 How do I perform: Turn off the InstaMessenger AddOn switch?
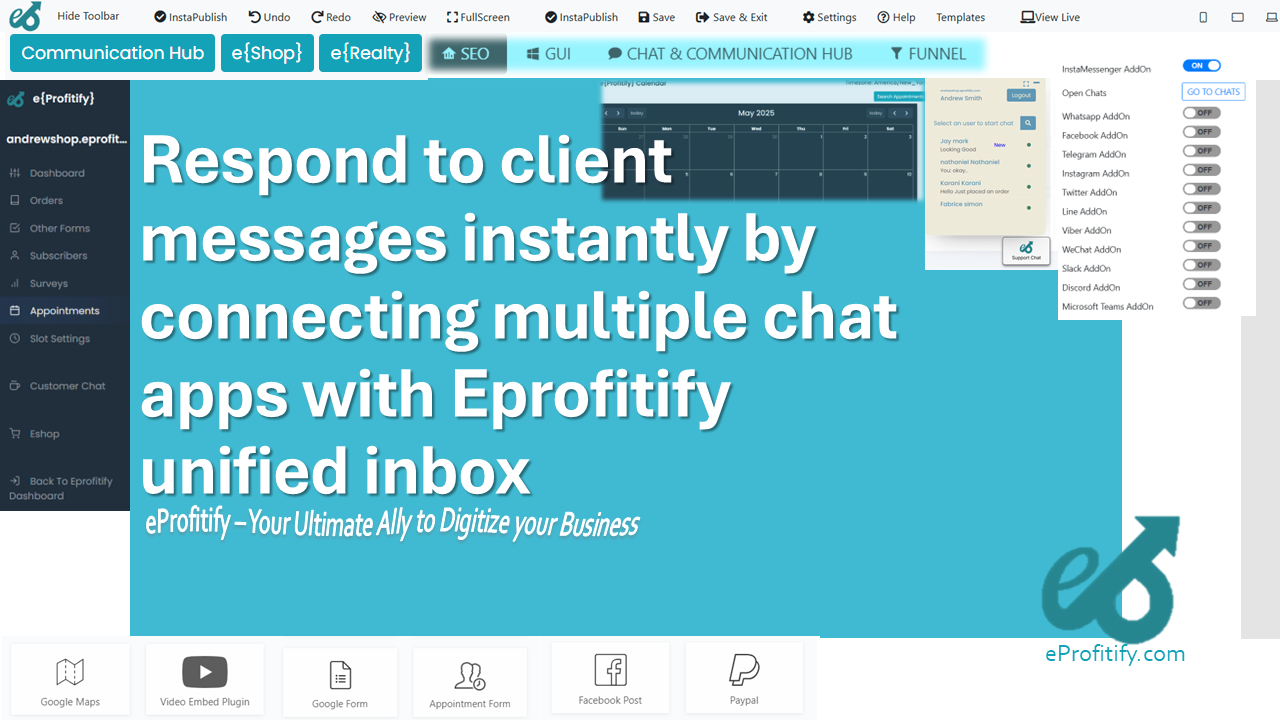1201,66
